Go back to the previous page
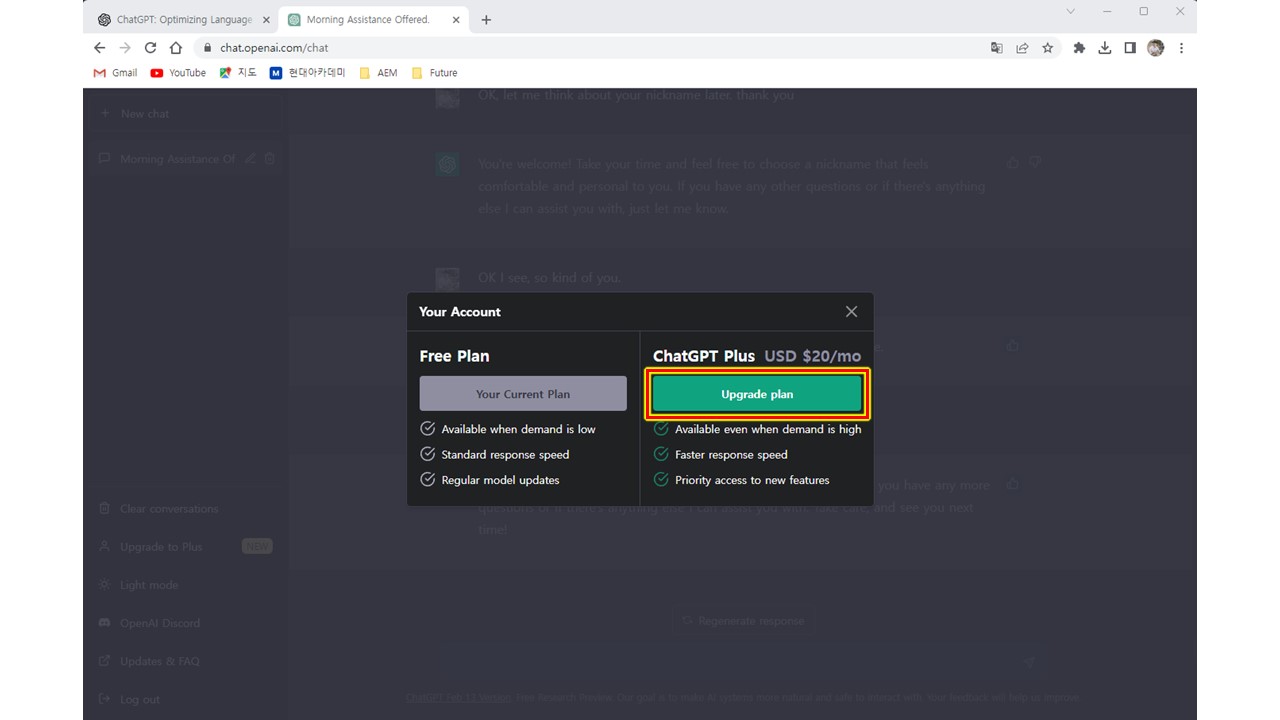The height and width of the screenshot is (720, 1280). tap(99, 48)
